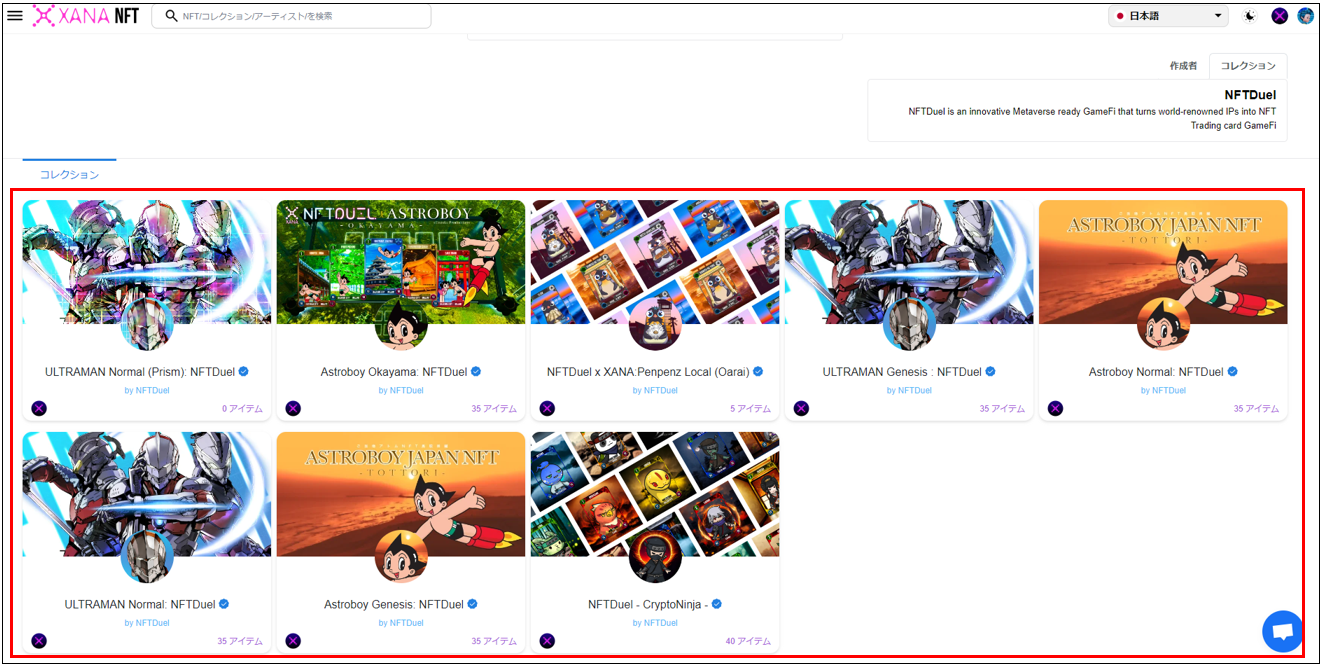Open NFTDuel x XANA:Penpenz Local (Oarai) title
1321x665 pixels.
pos(648,372)
